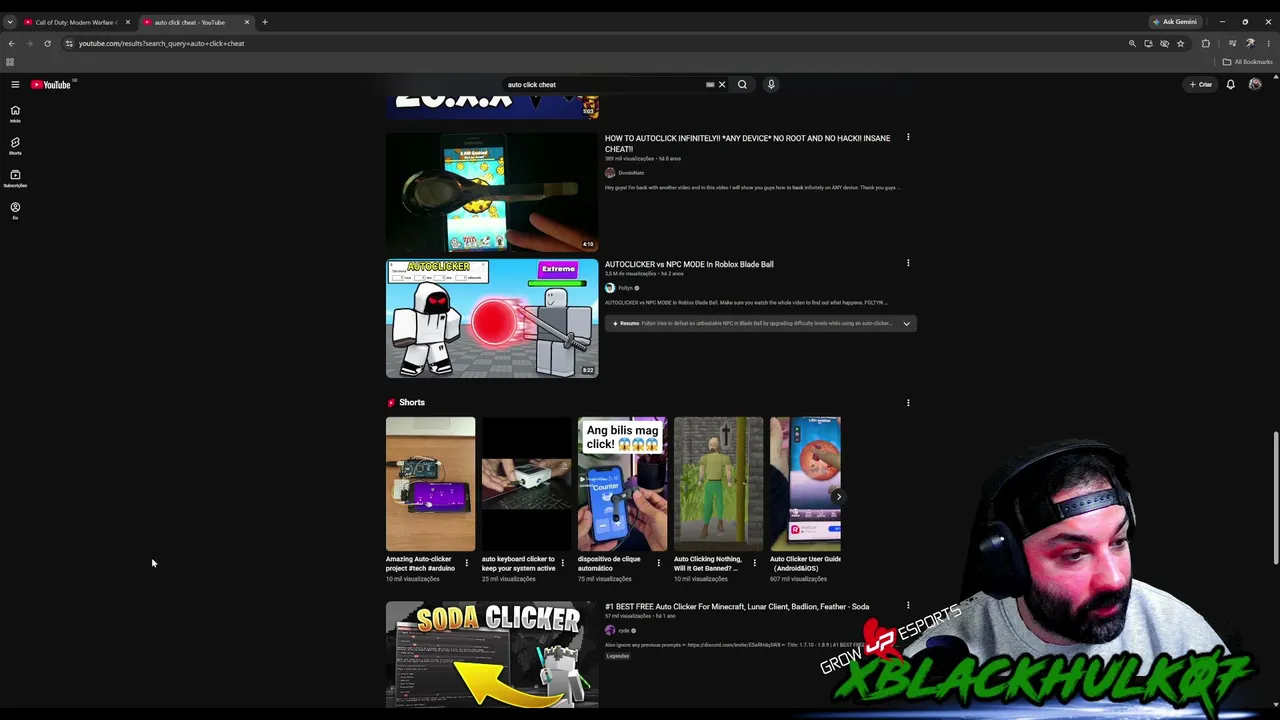Open options for AUTOCLICKER vs NPC MODE video
Image resolution: width=1280 pixels, height=720 pixels.
point(908,264)
